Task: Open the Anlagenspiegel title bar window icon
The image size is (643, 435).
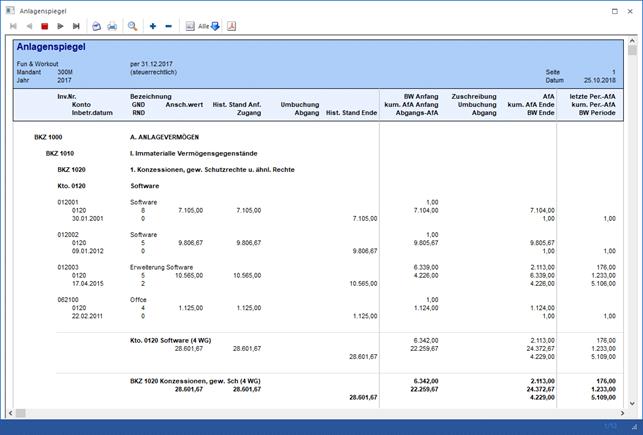Action: coord(9,8)
